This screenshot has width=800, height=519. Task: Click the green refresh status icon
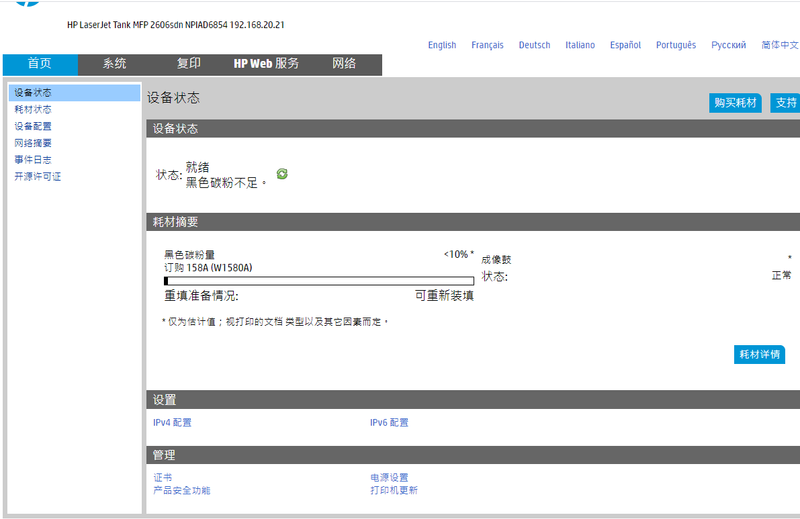[x=282, y=174]
